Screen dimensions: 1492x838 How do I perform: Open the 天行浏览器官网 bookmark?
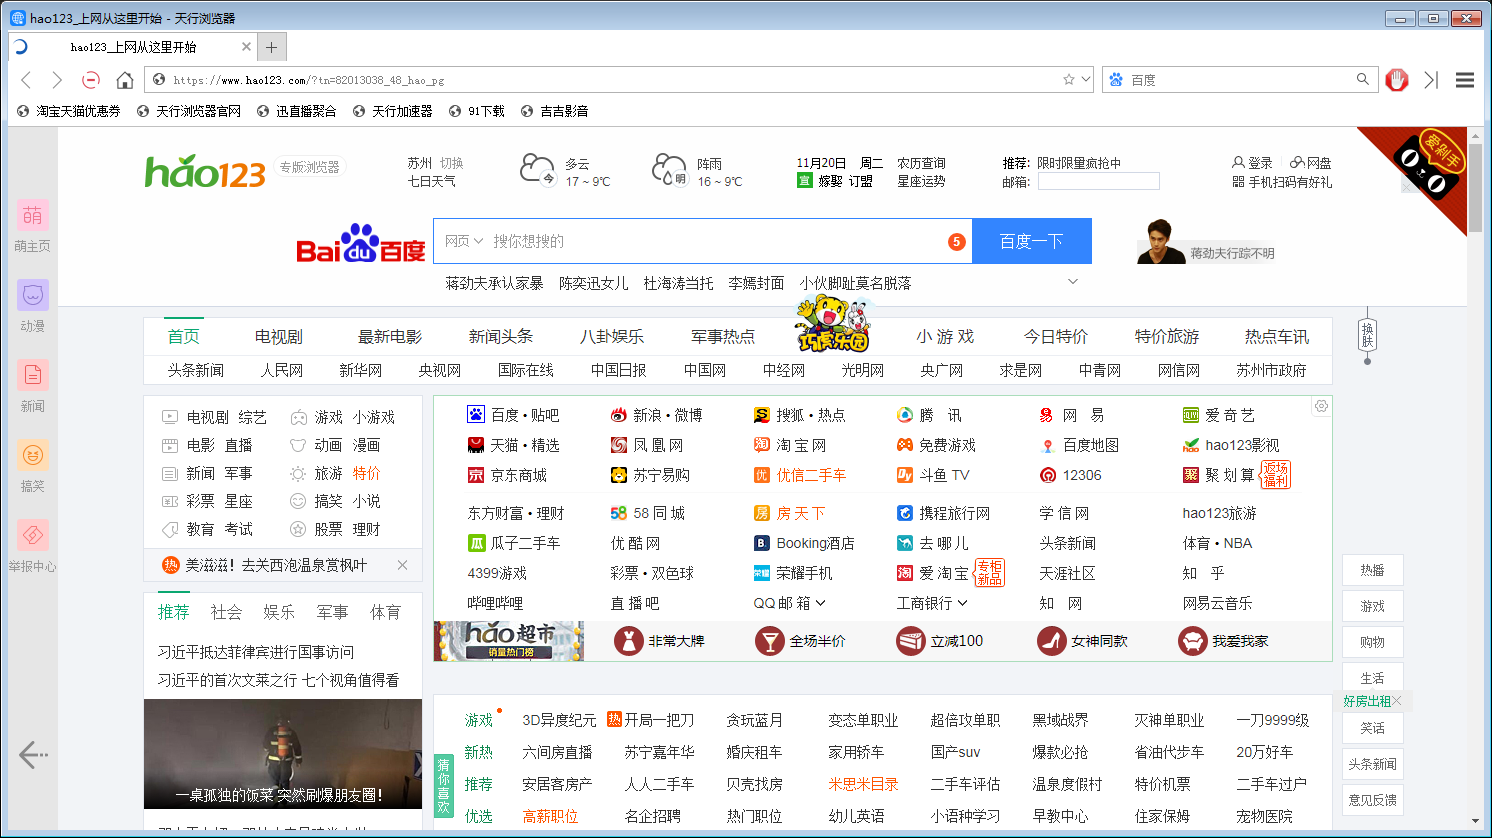point(189,111)
